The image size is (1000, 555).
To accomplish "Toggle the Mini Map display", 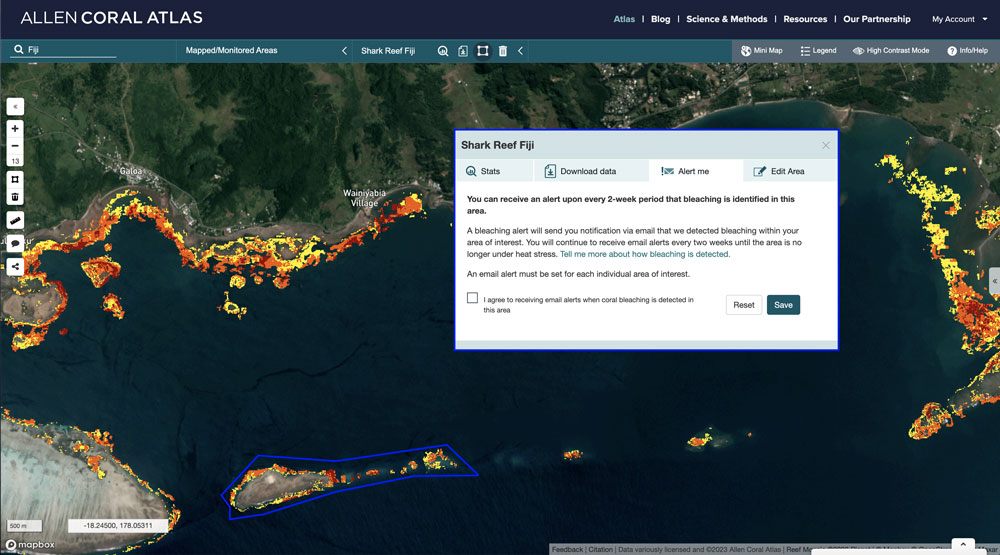I will pos(761,50).
